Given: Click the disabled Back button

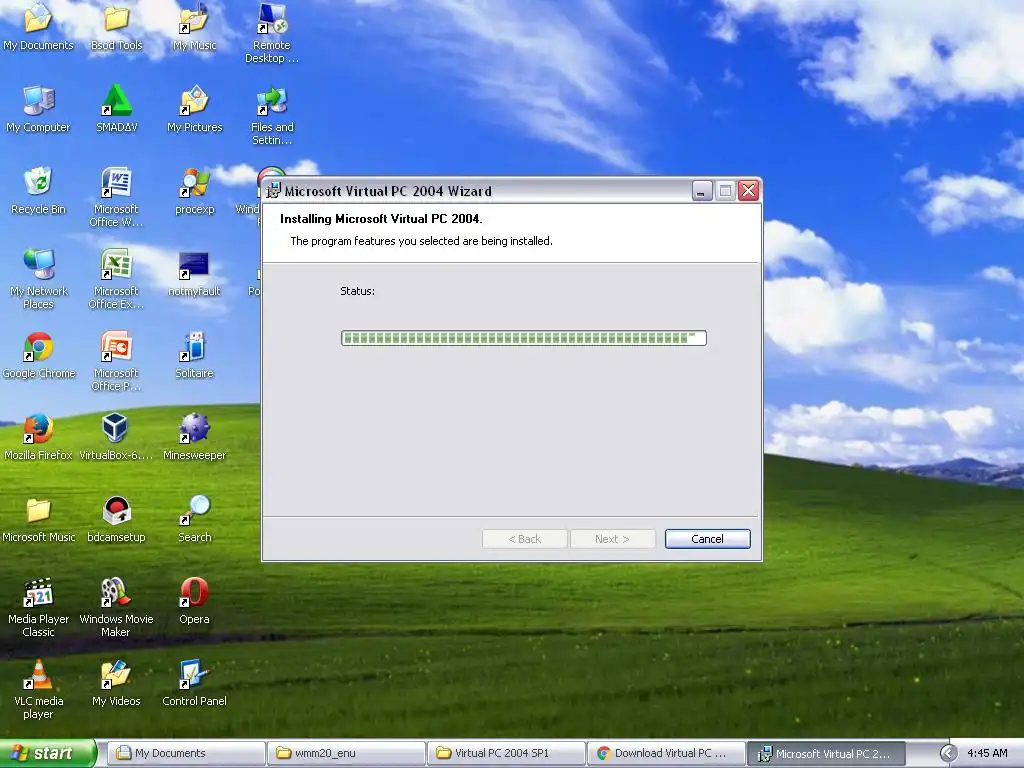Looking at the screenshot, I should [x=524, y=539].
